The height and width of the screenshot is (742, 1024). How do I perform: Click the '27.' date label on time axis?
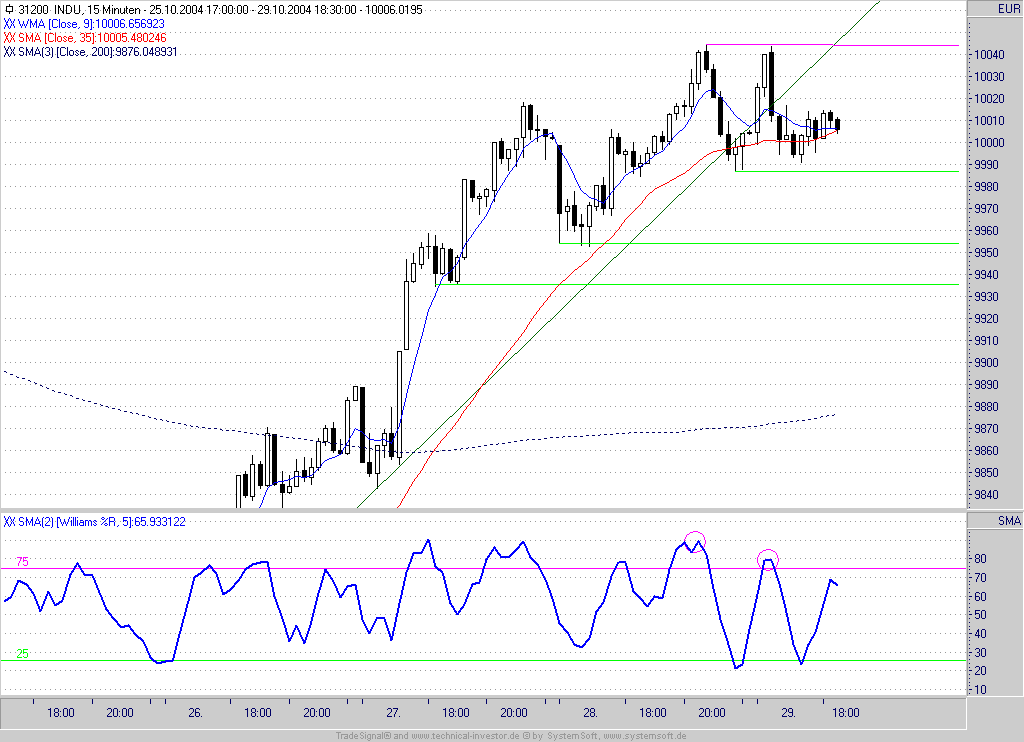tap(393, 713)
